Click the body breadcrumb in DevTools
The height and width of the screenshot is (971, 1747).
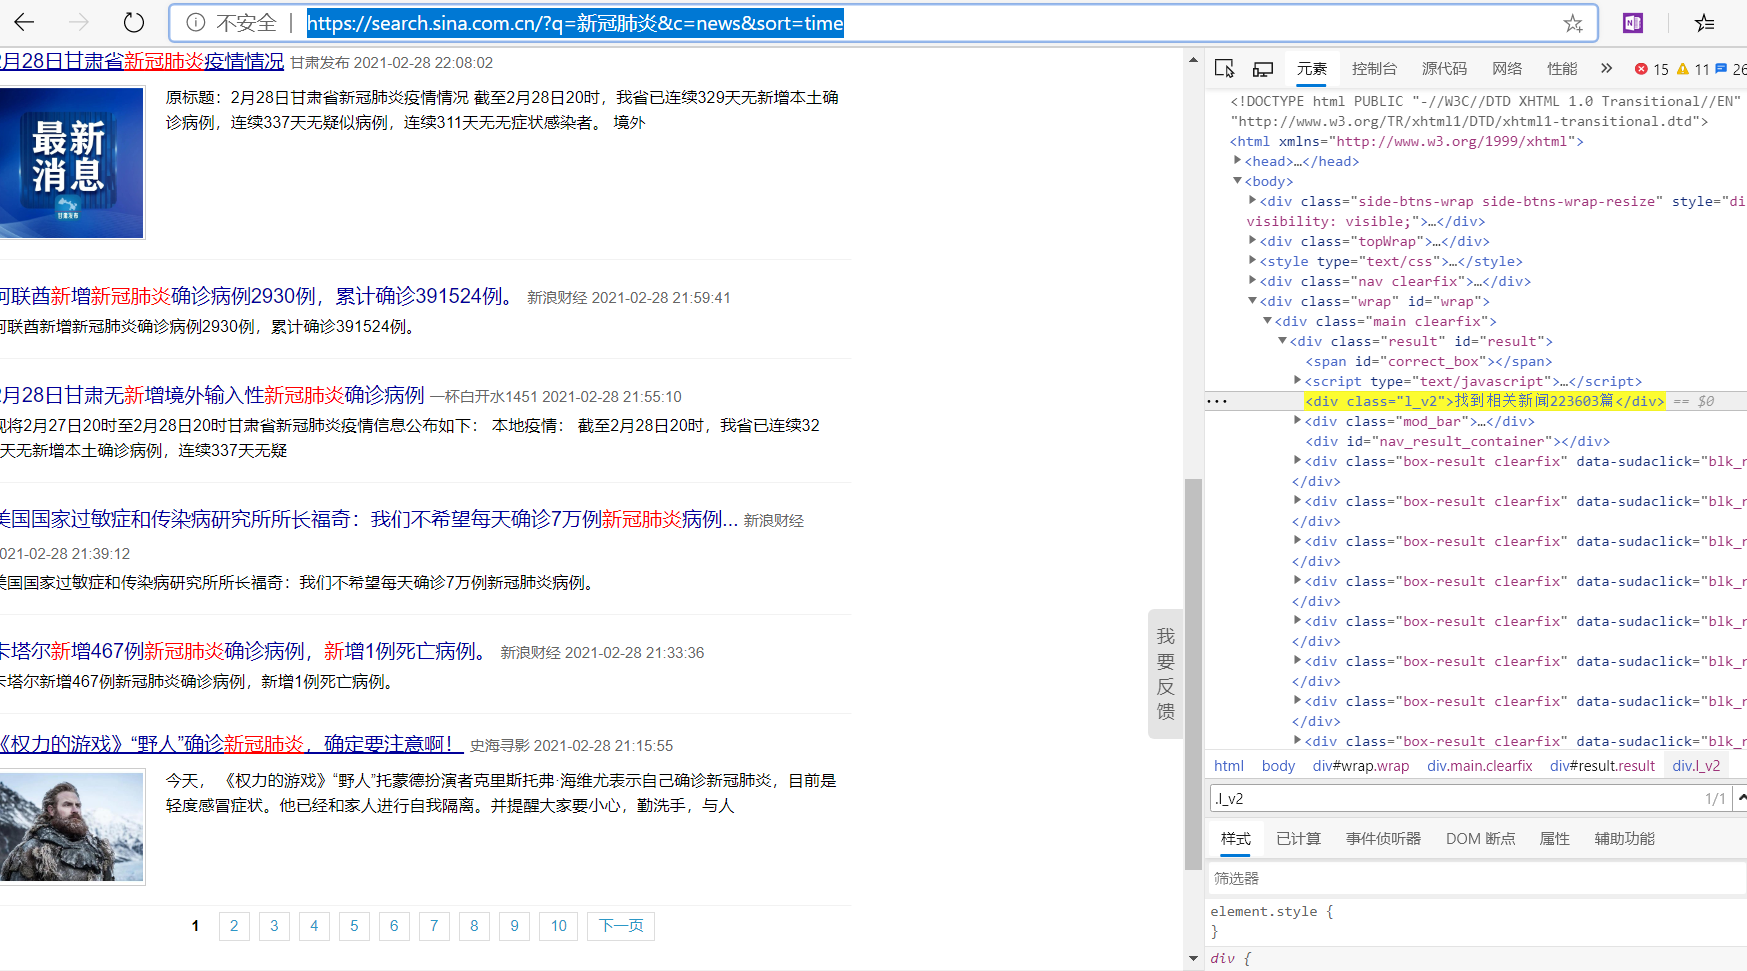tap(1278, 766)
